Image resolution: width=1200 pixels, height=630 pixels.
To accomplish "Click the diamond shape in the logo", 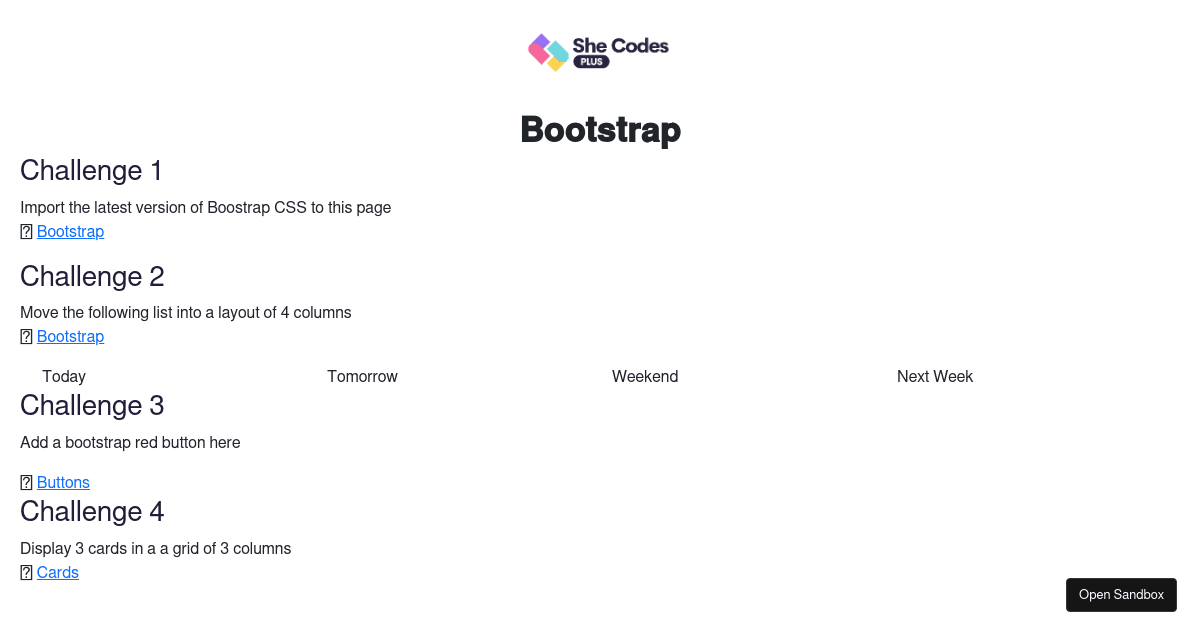I will click(546, 52).
